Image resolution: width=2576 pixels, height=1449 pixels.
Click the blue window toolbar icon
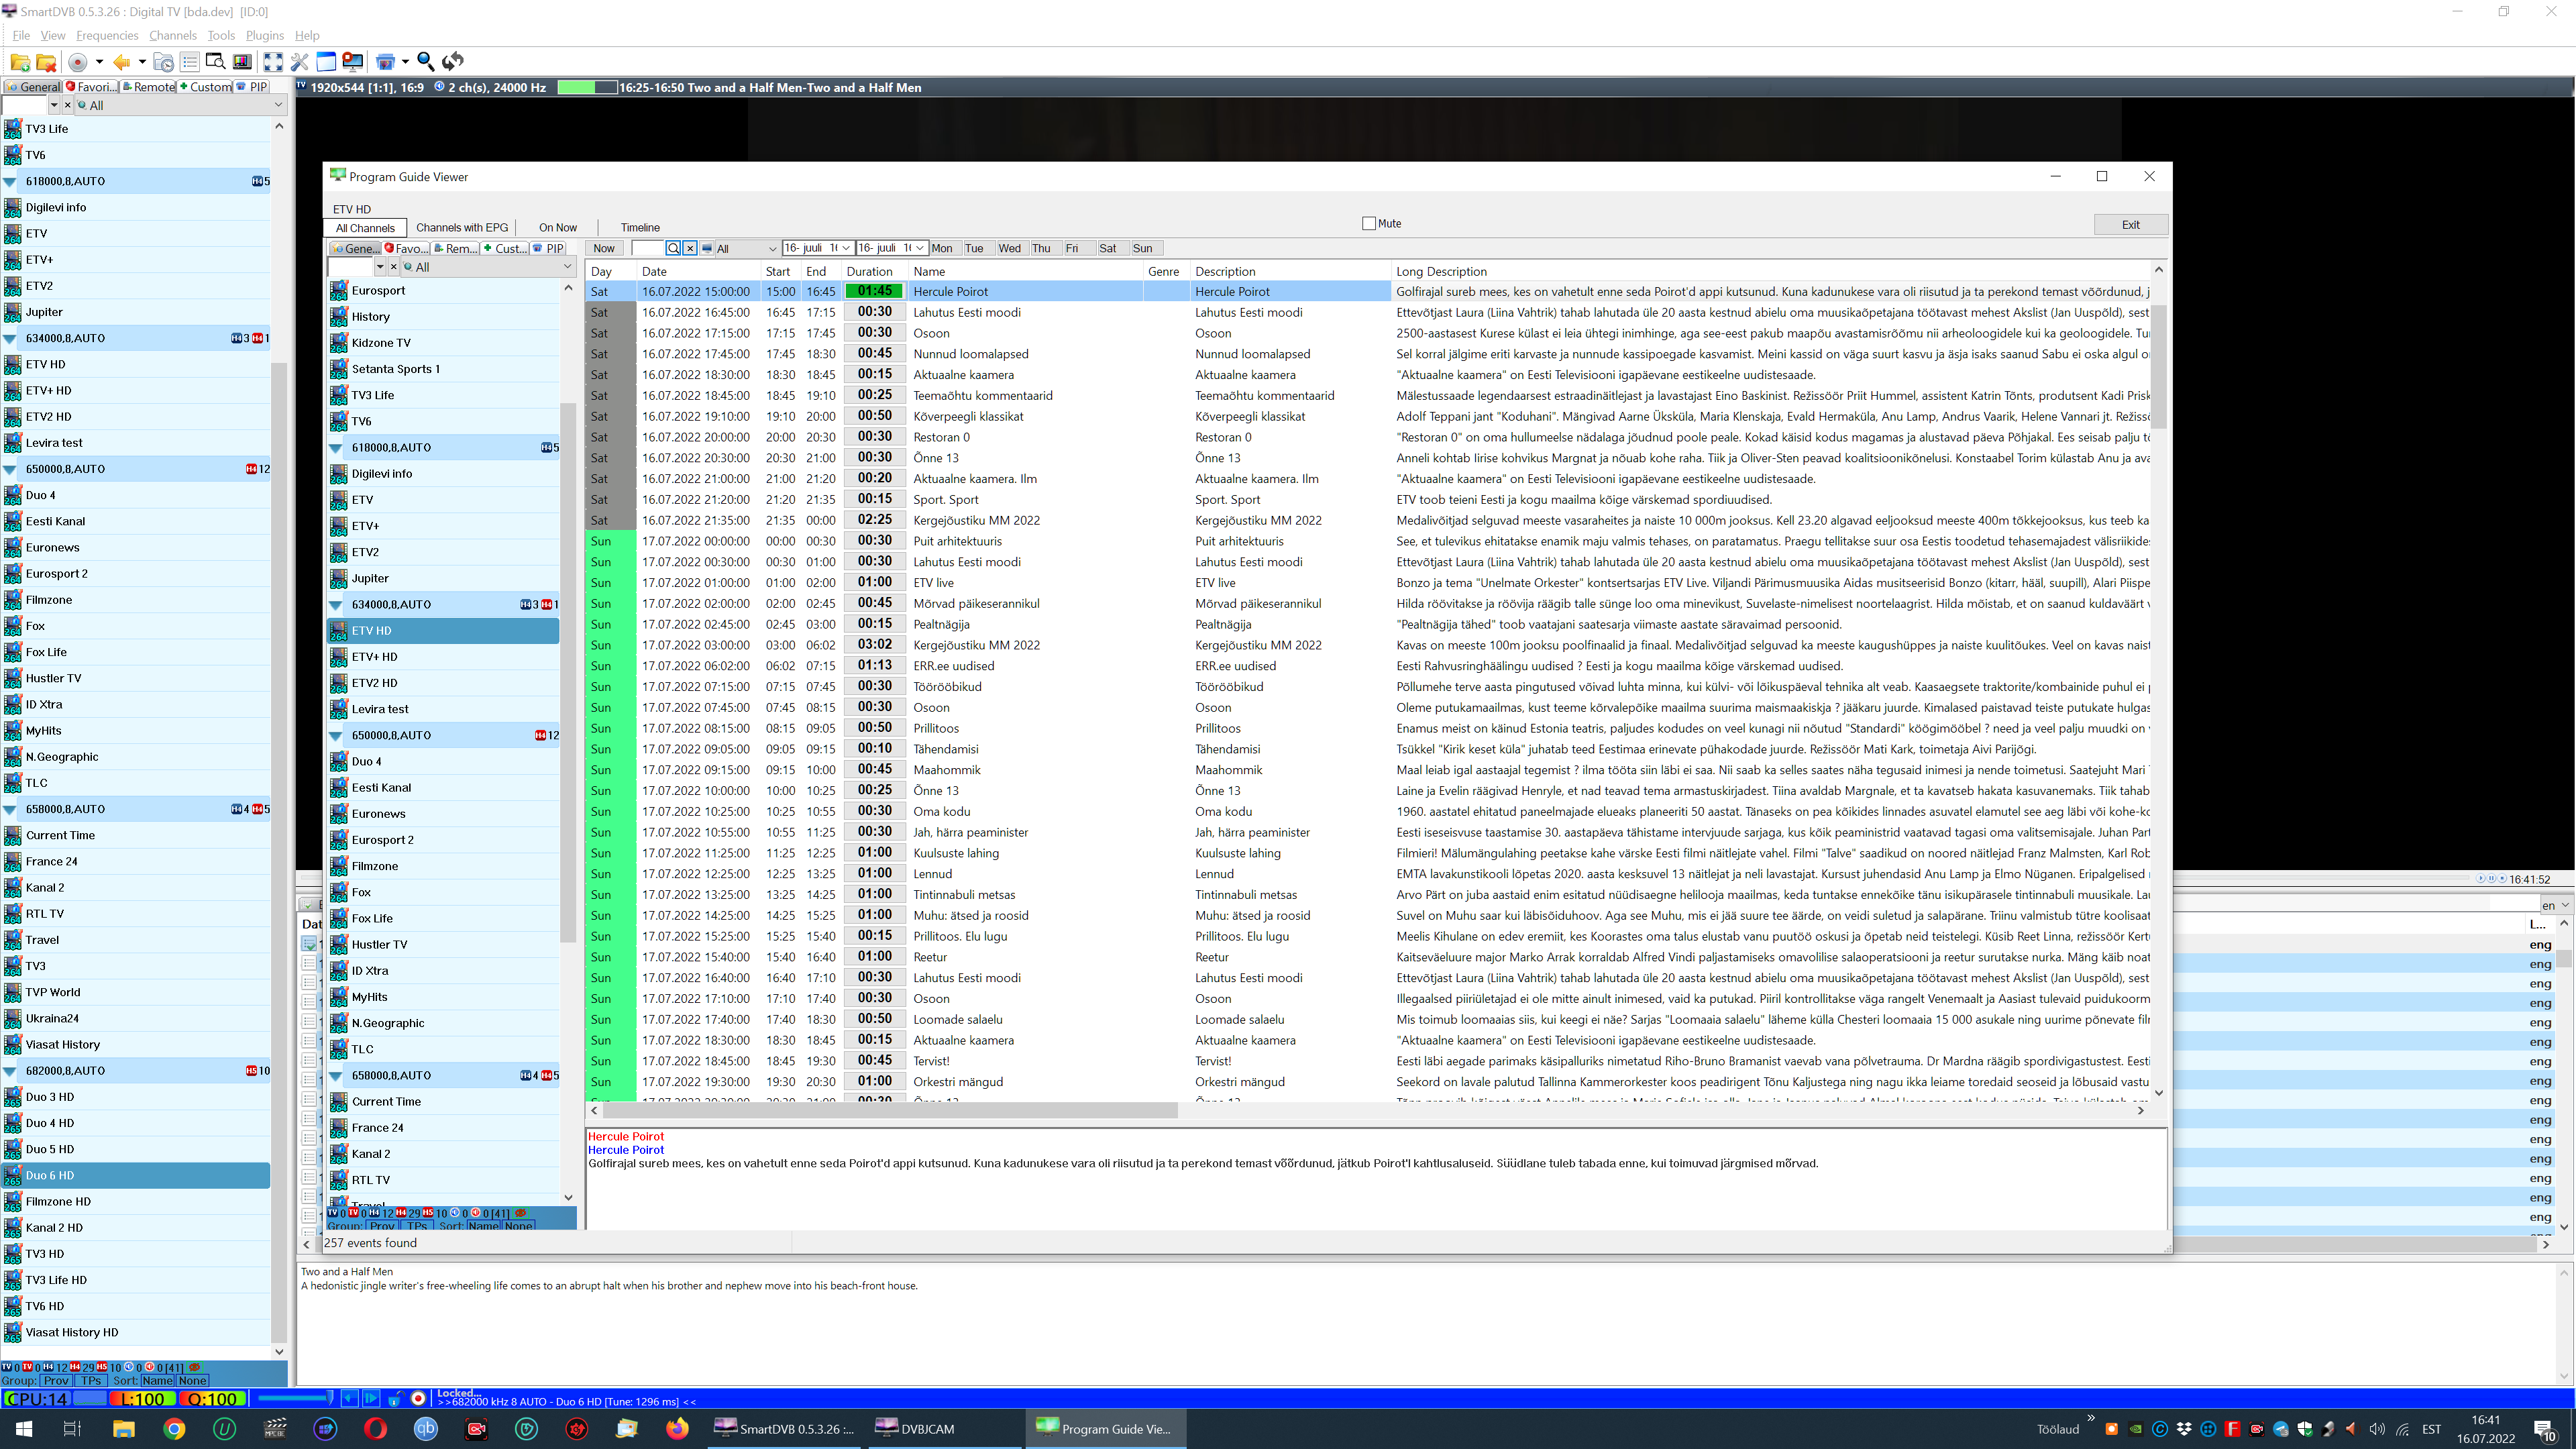[326, 62]
